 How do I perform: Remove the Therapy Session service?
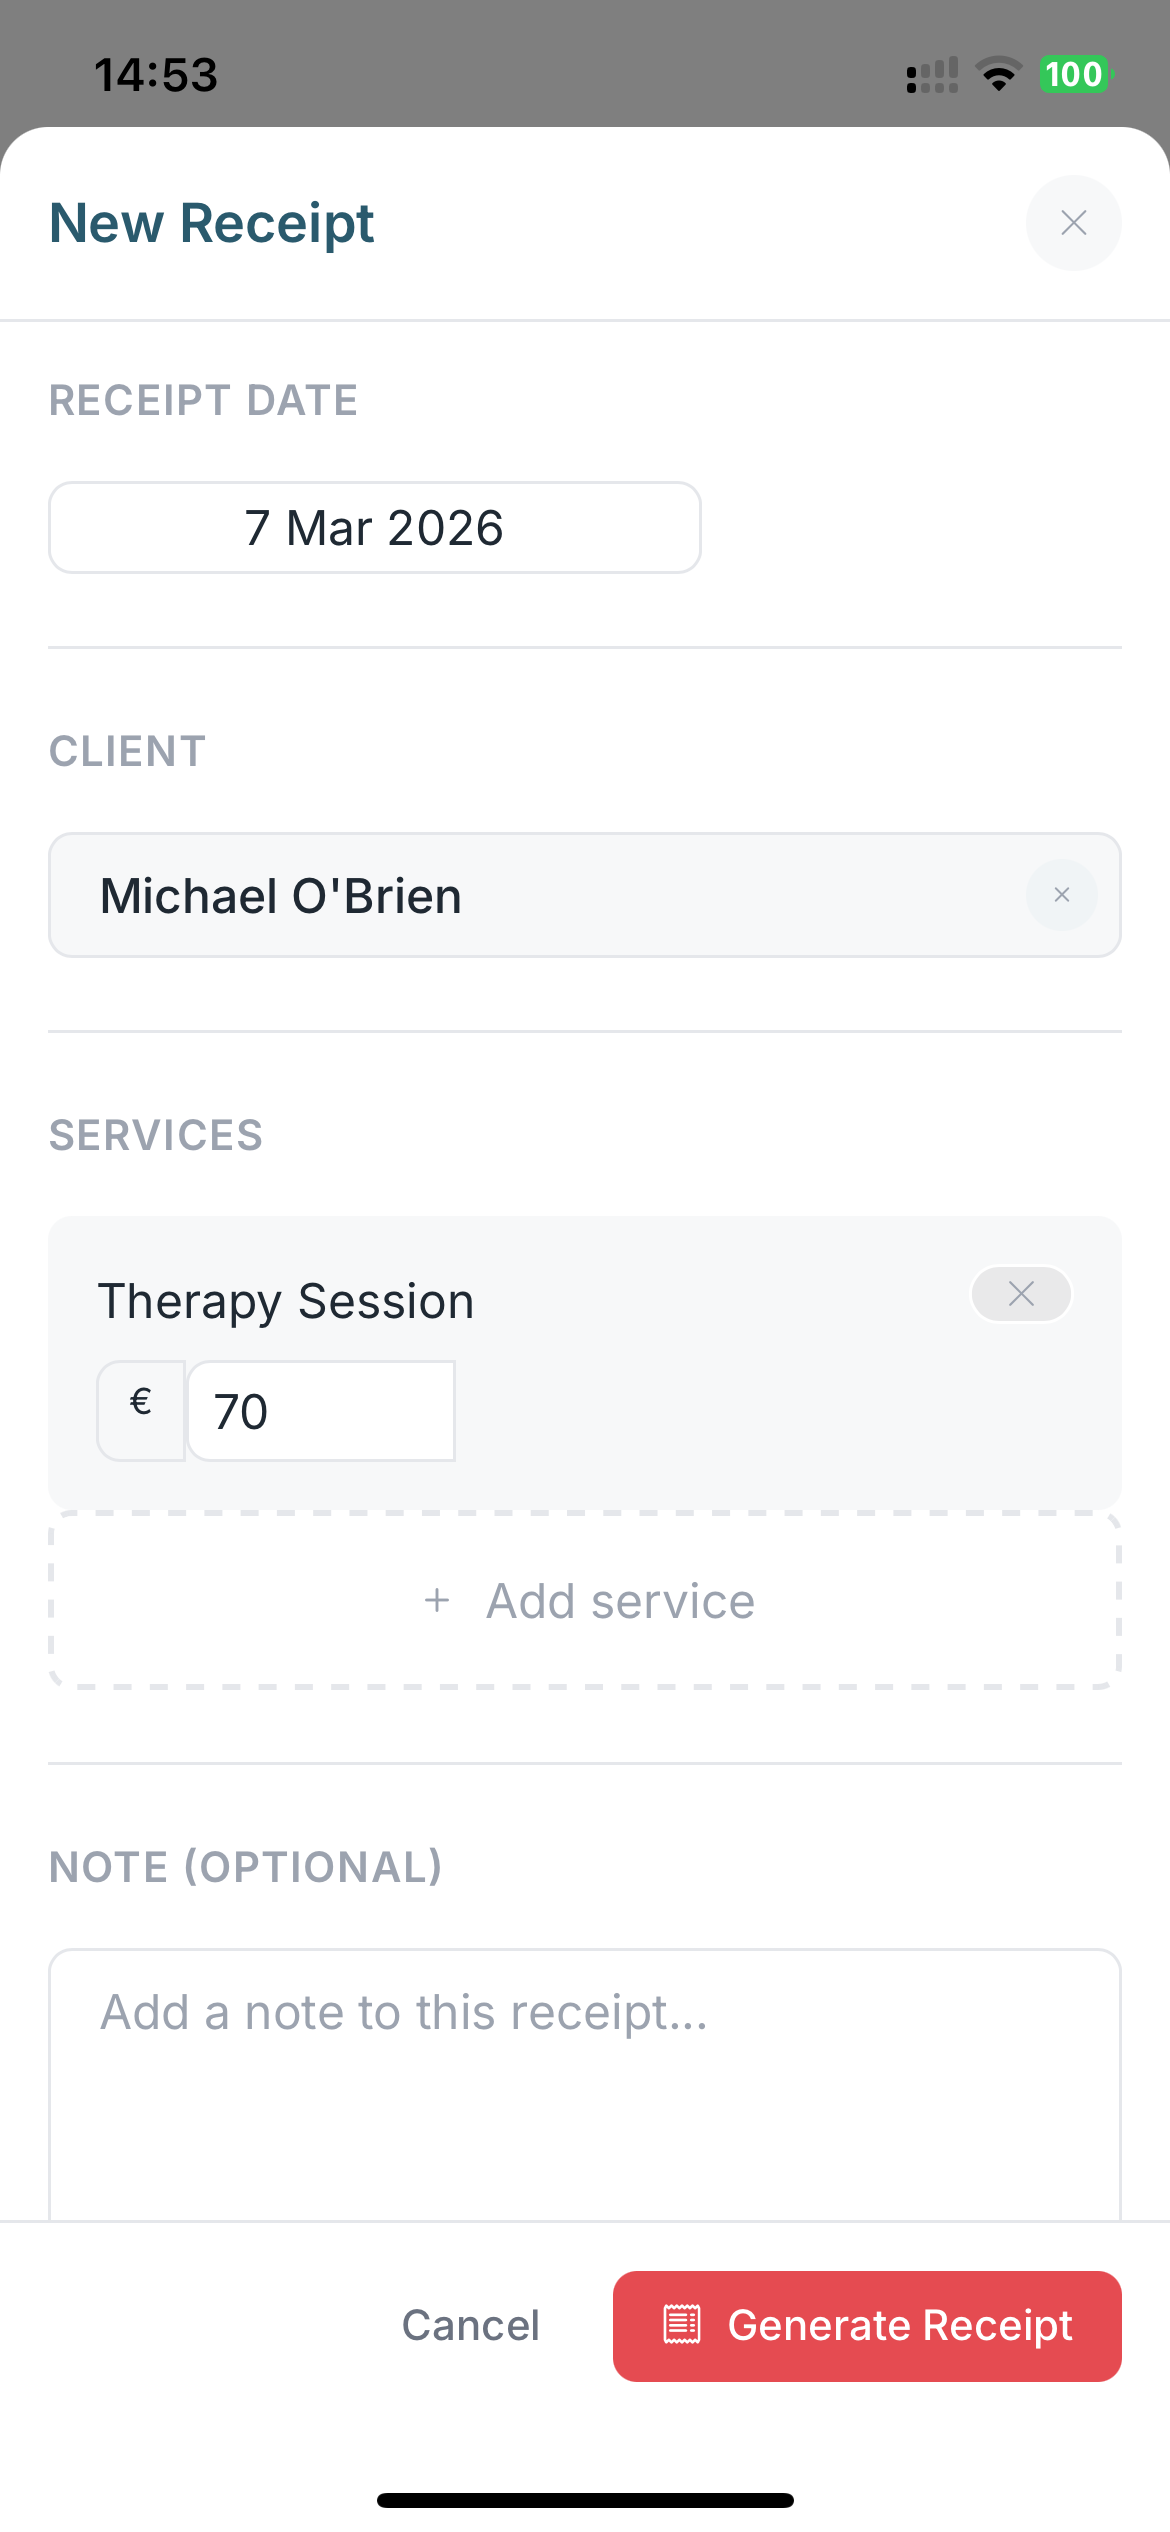[1020, 1293]
